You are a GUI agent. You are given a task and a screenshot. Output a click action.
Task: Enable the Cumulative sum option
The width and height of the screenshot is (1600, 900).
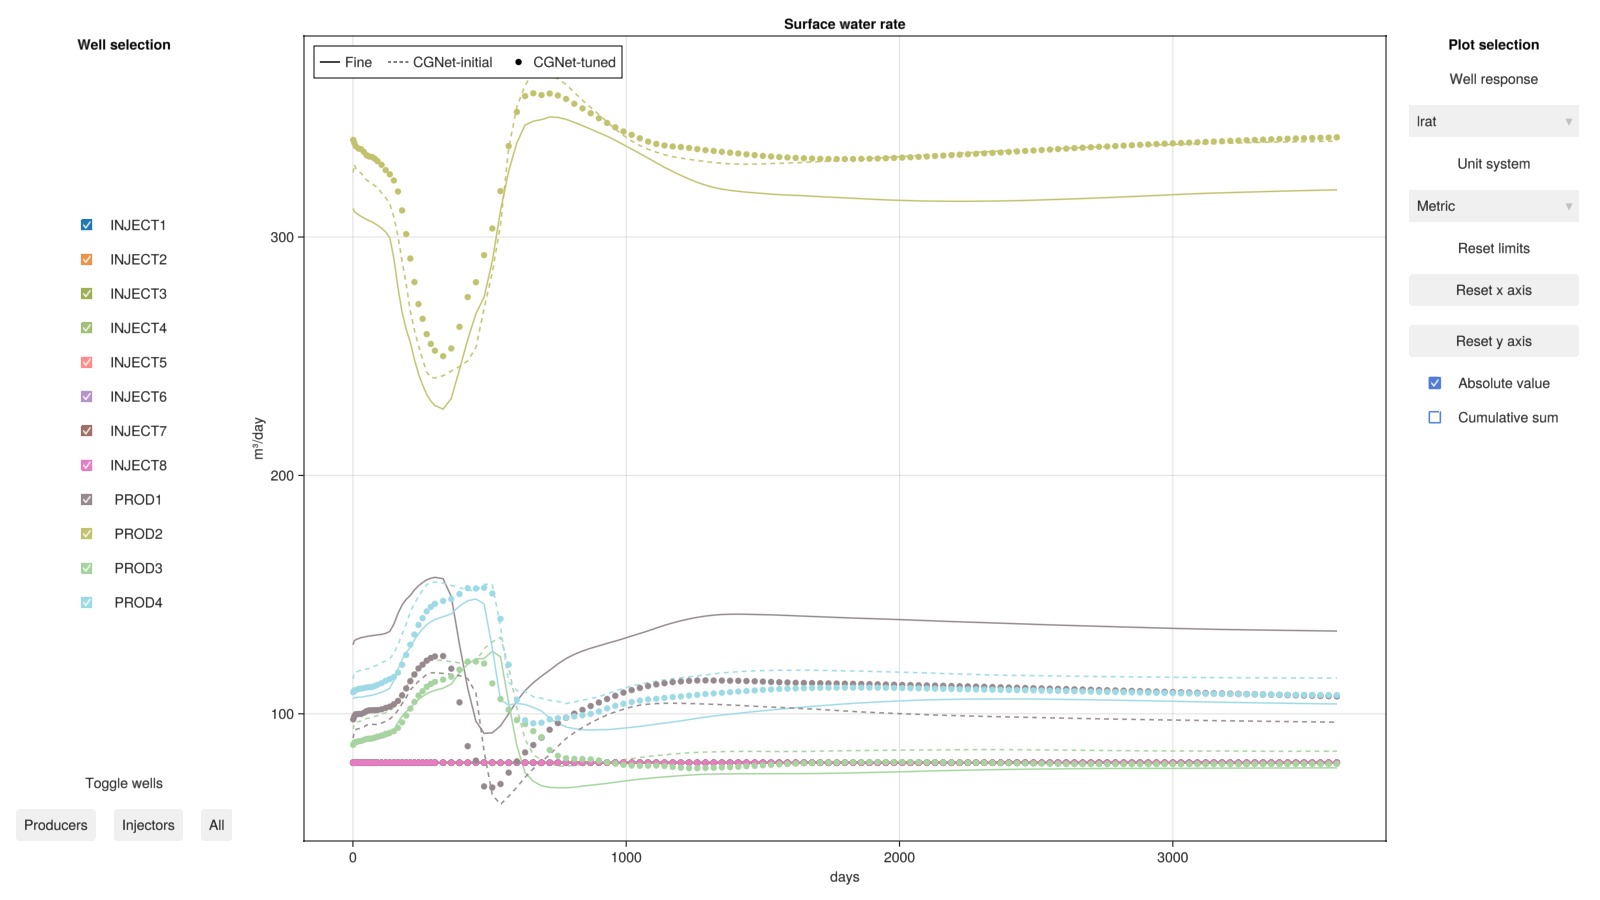1435,418
